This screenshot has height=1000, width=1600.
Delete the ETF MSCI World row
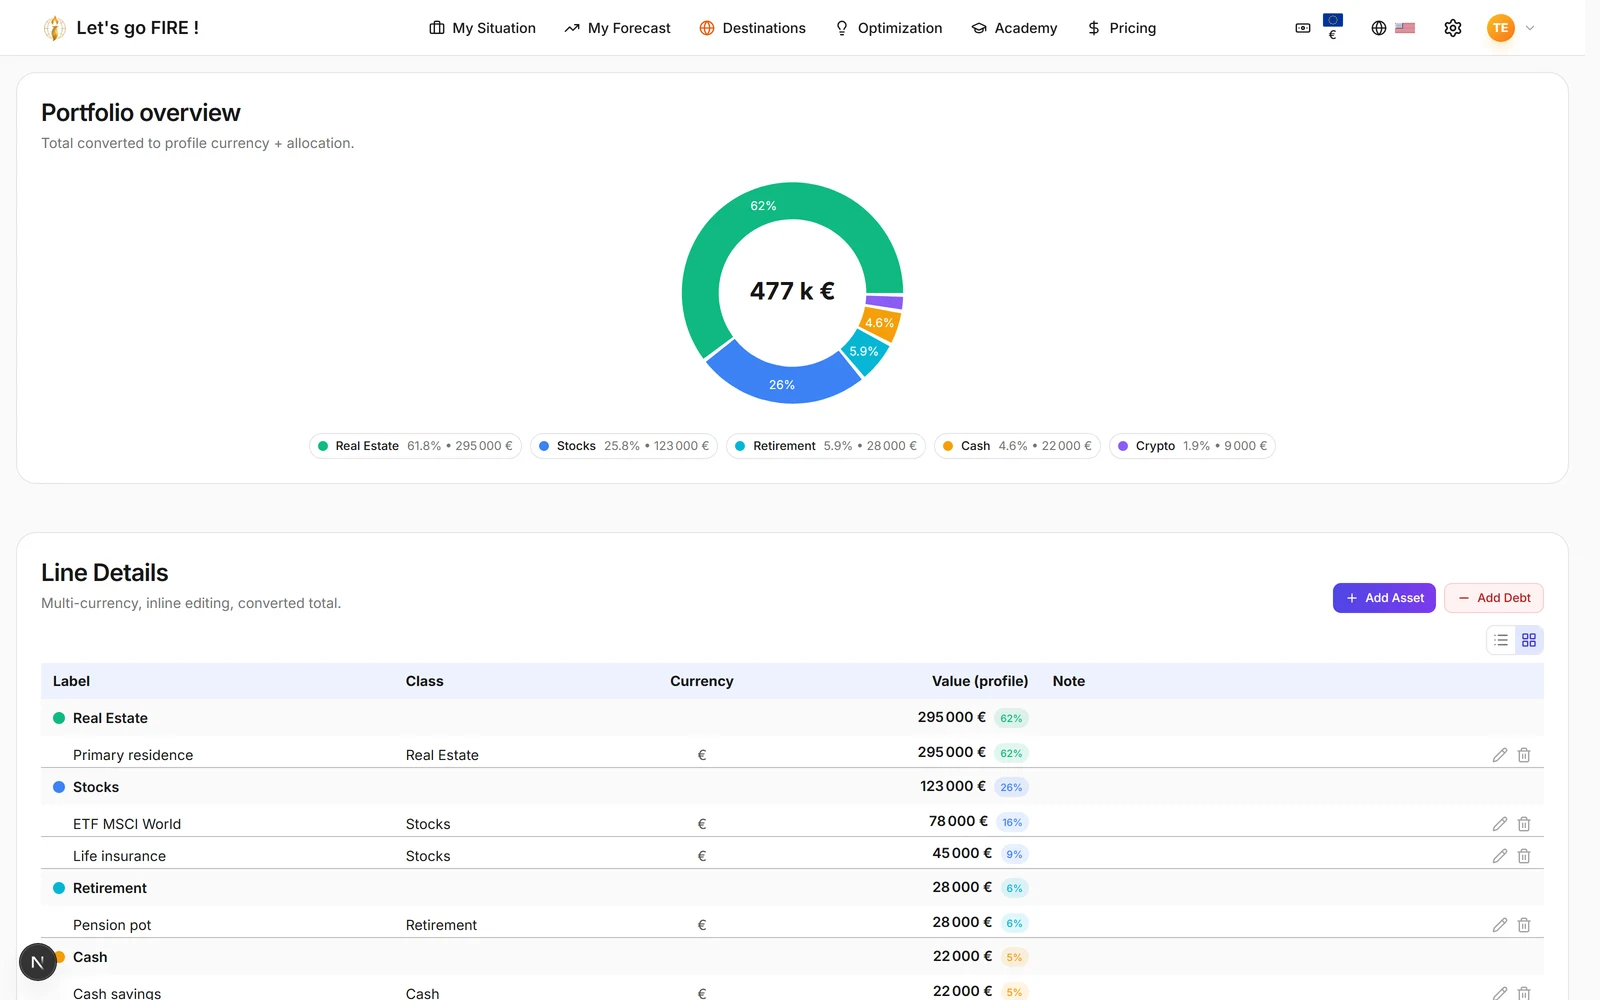(x=1524, y=824)
